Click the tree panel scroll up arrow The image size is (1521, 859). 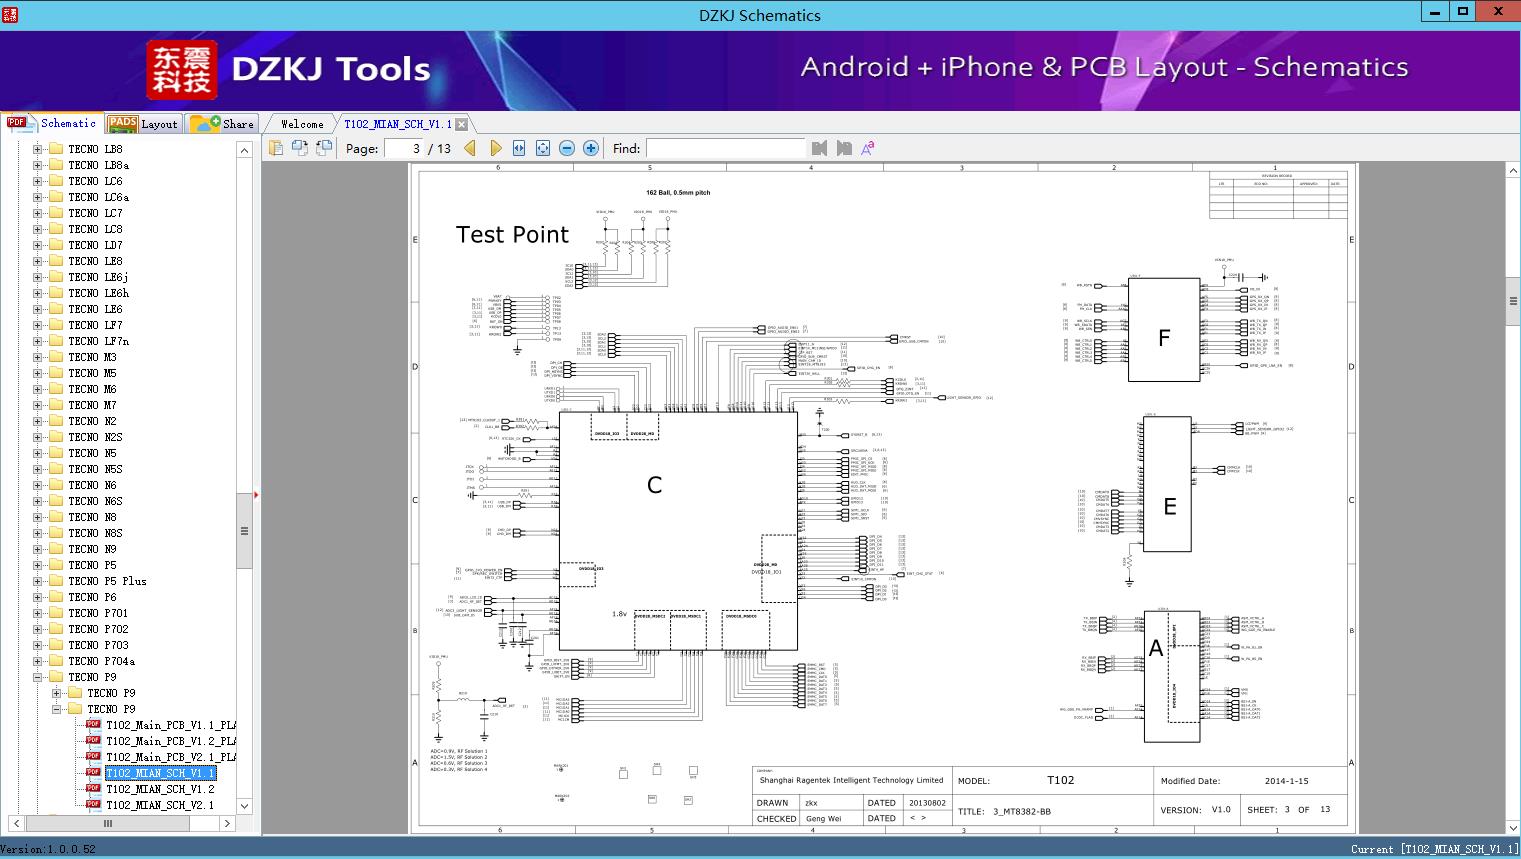(x=244, y=150)
